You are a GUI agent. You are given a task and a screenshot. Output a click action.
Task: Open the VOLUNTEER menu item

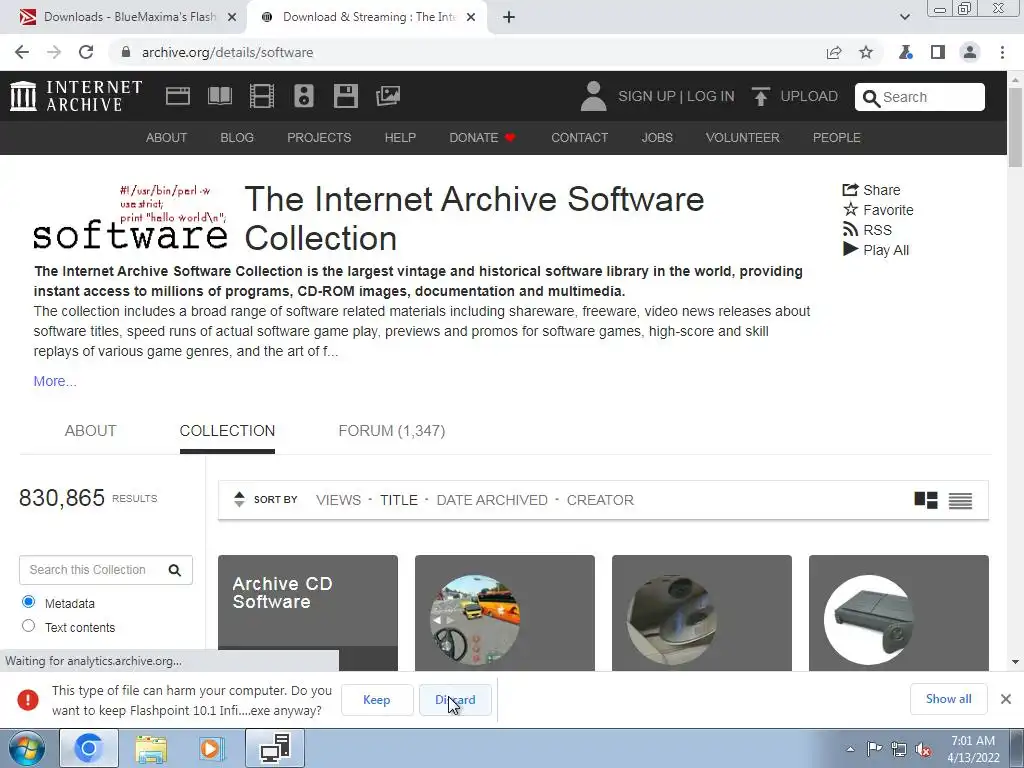click(743, 138)
